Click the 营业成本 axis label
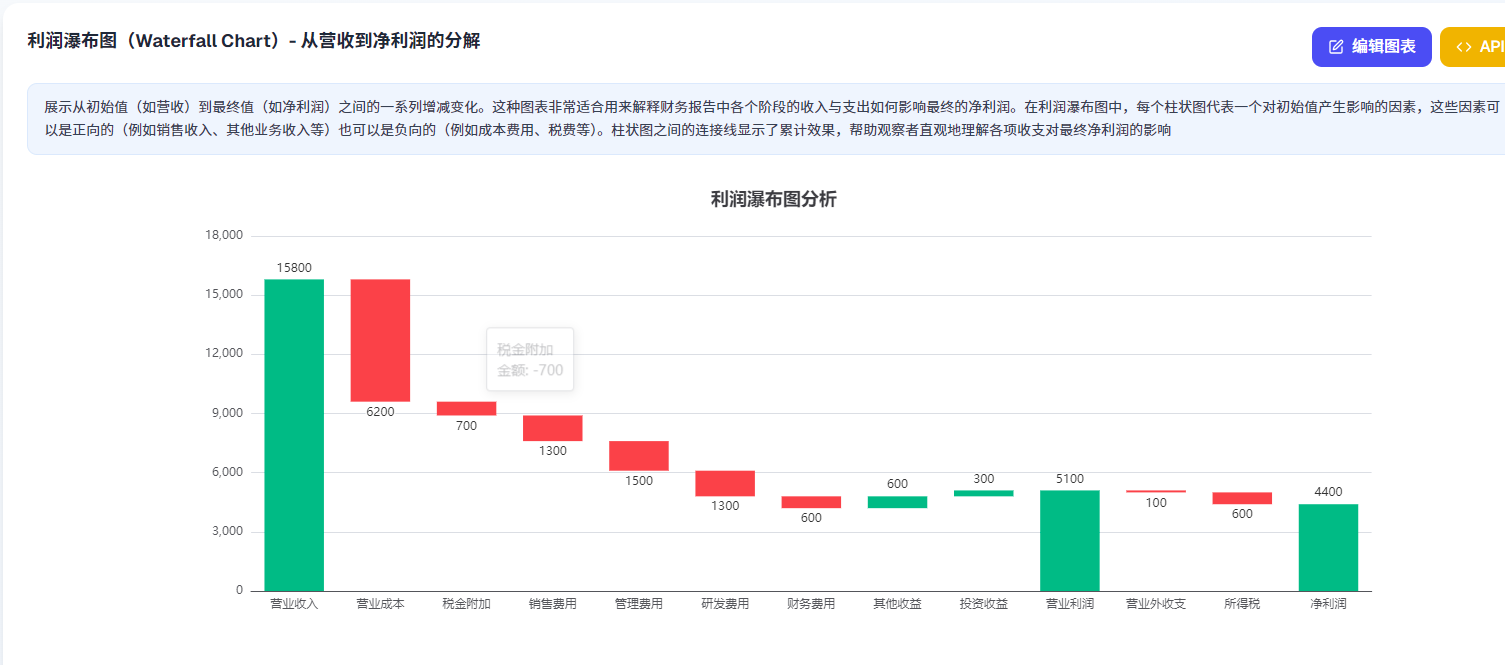1505x665 pixels. 380,604
